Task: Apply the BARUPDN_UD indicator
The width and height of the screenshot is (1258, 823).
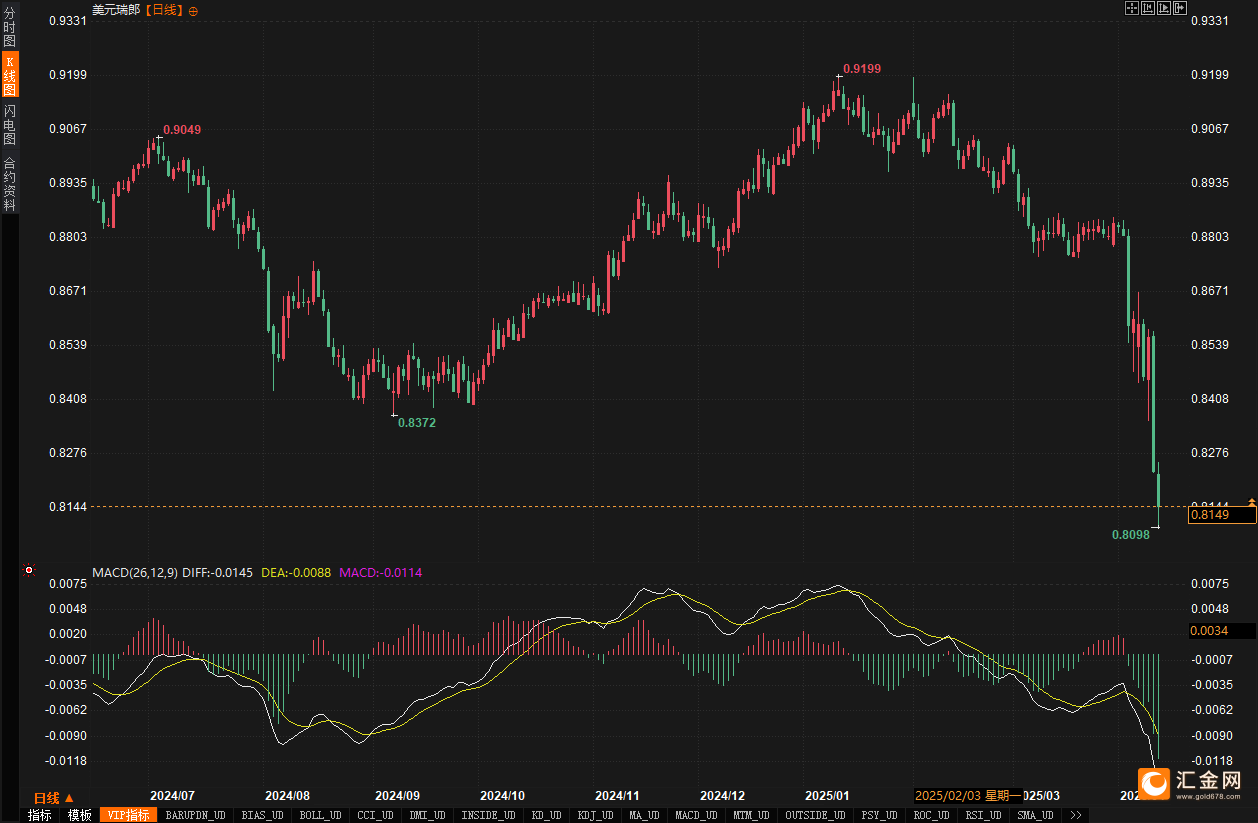Action: point(196,815)
